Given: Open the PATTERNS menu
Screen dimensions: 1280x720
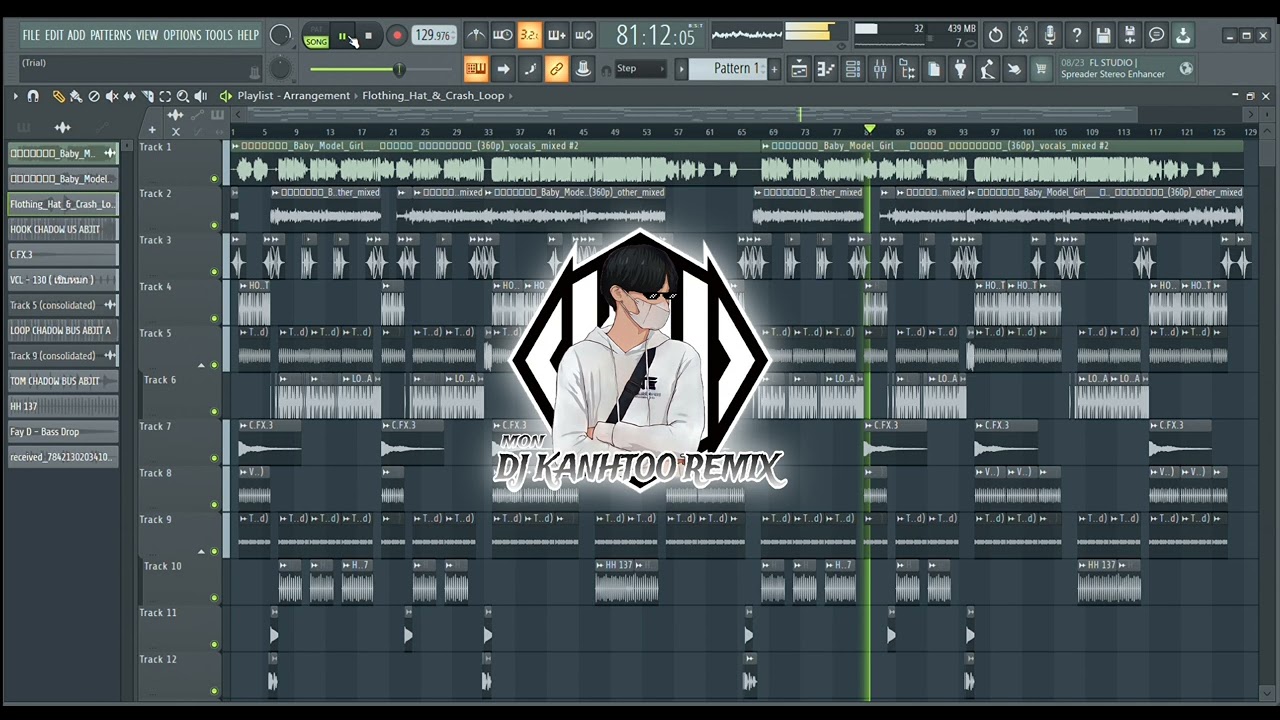Looking at the screenshot, I should coord(111,35).
